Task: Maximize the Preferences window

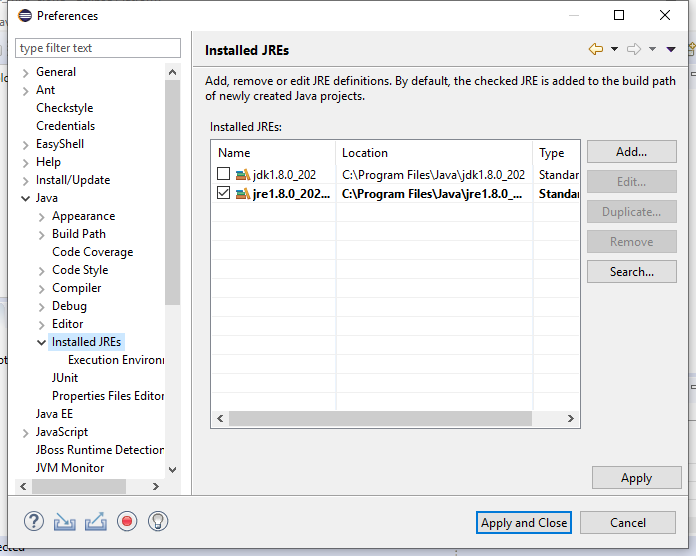Action: click(x=619, y=16)
